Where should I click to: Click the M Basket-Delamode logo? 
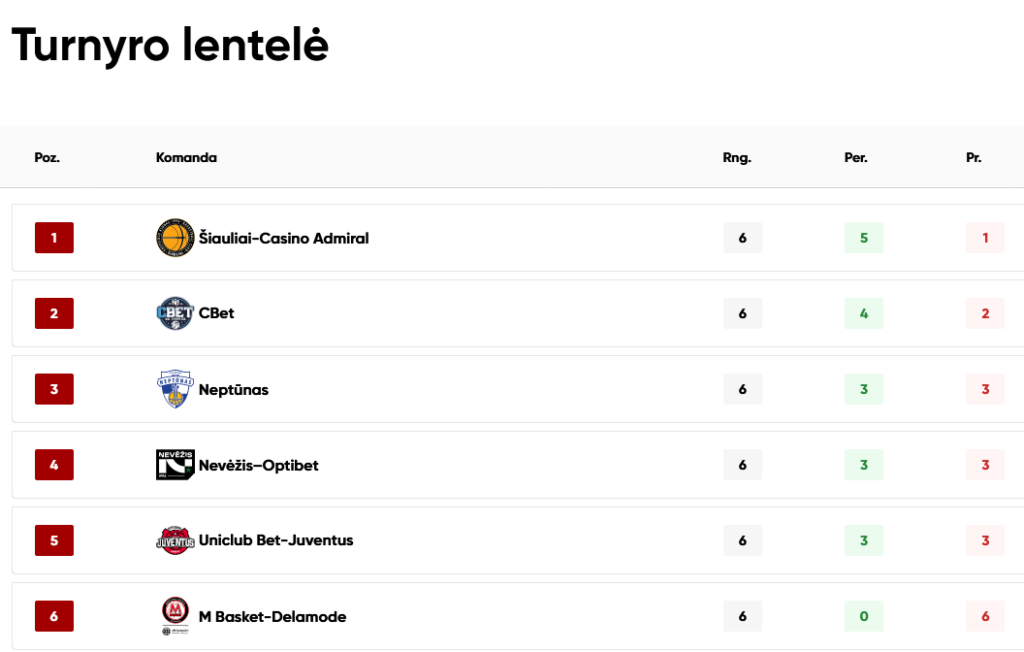pos(175,615)
